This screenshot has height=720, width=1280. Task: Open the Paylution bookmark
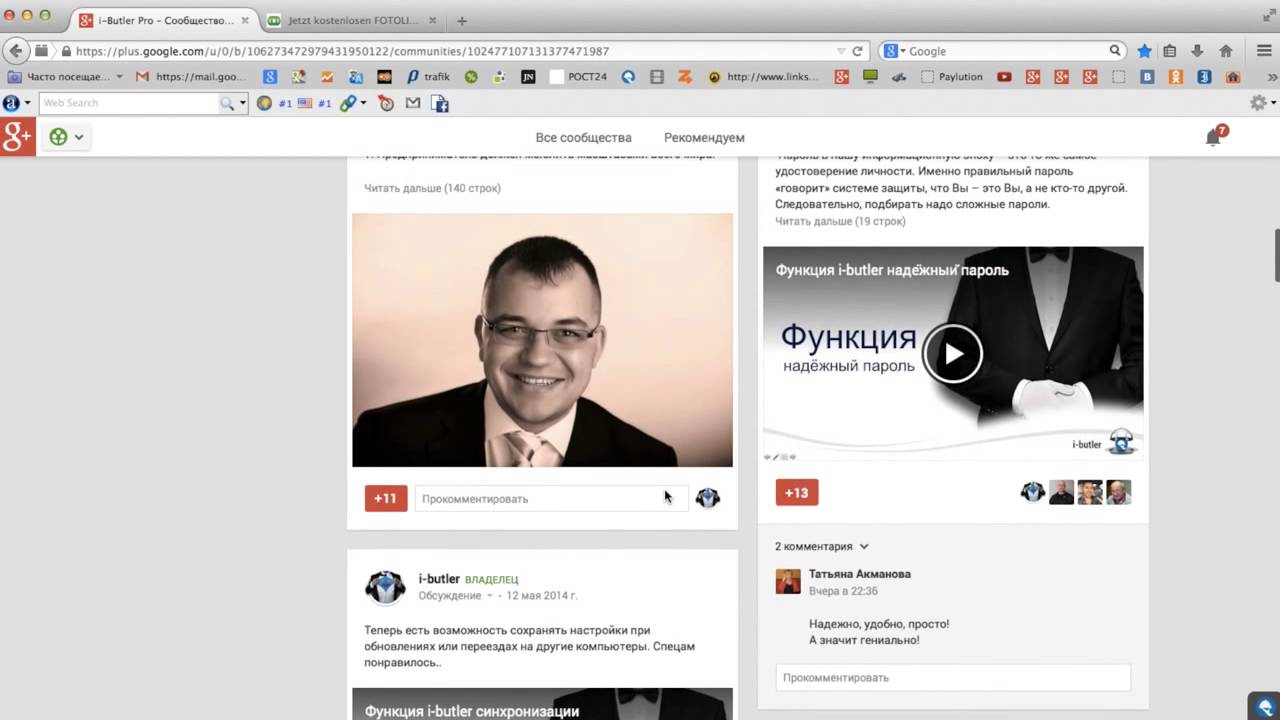tap(951, 76)
